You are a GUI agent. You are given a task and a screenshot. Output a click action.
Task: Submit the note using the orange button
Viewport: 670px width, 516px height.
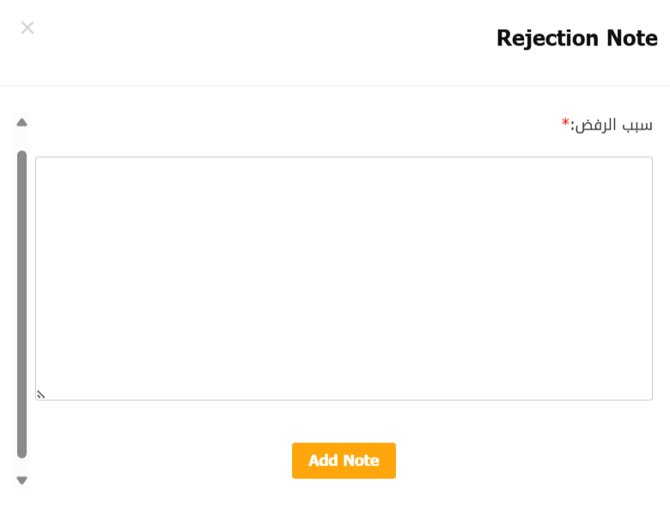[344, 461]
